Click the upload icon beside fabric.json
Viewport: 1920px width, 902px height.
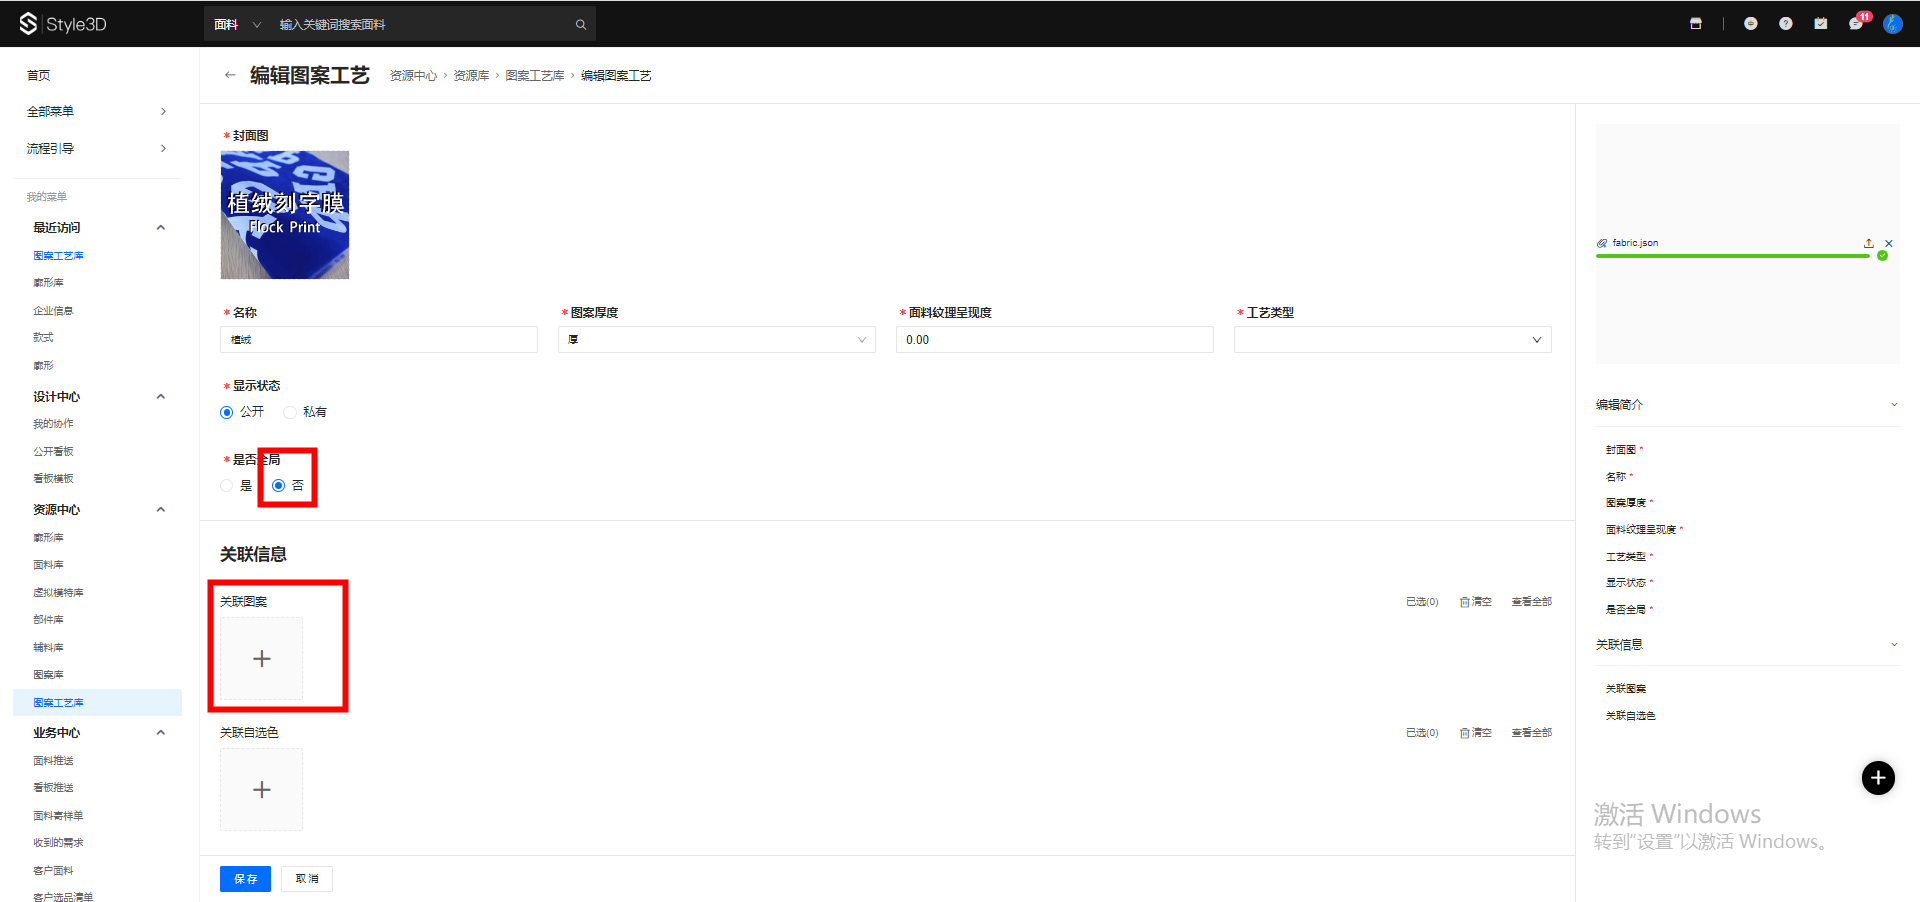tap(1868, 243)
